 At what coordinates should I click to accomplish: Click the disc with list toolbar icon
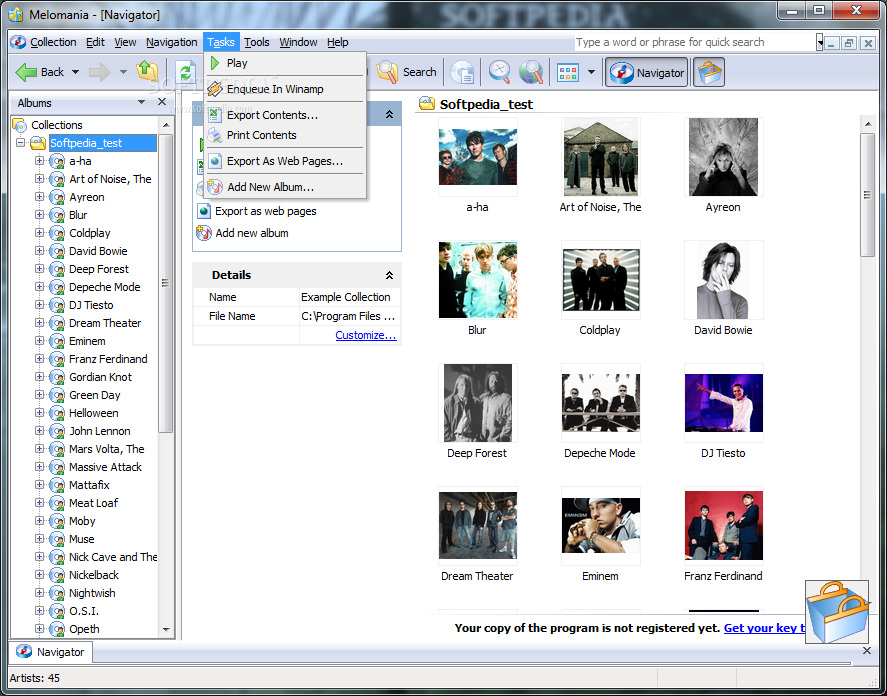tap(462, 72)
